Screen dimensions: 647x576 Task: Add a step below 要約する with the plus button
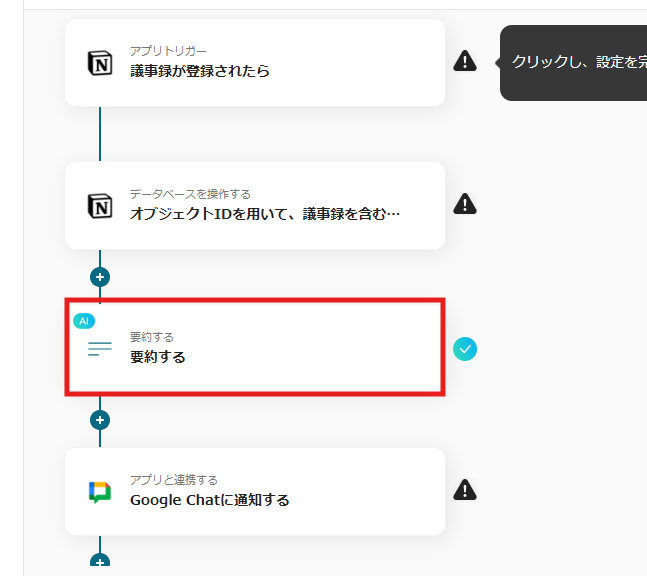click(100, 420)
